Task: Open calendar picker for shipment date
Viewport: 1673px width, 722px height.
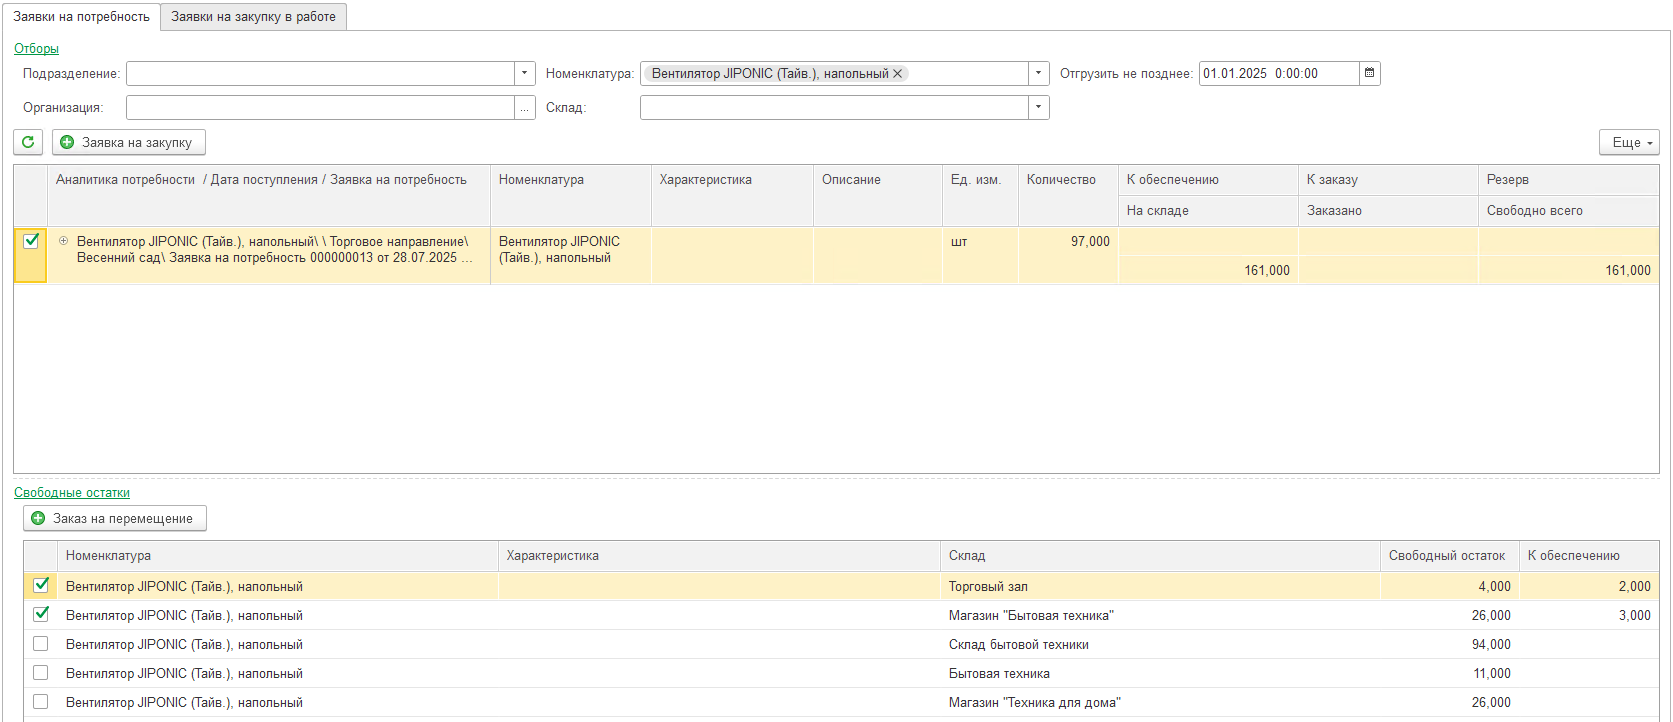Action: pyautogui.click(x=1370, y=73)
